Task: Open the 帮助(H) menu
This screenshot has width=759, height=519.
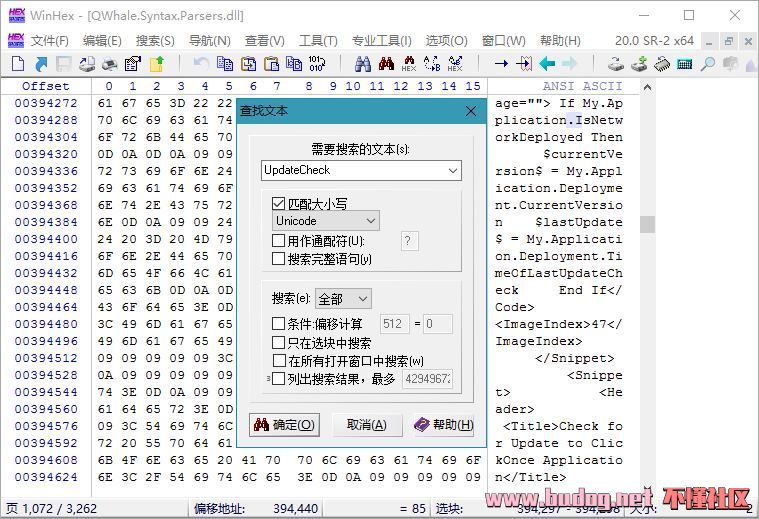Action: pos(560,41)
